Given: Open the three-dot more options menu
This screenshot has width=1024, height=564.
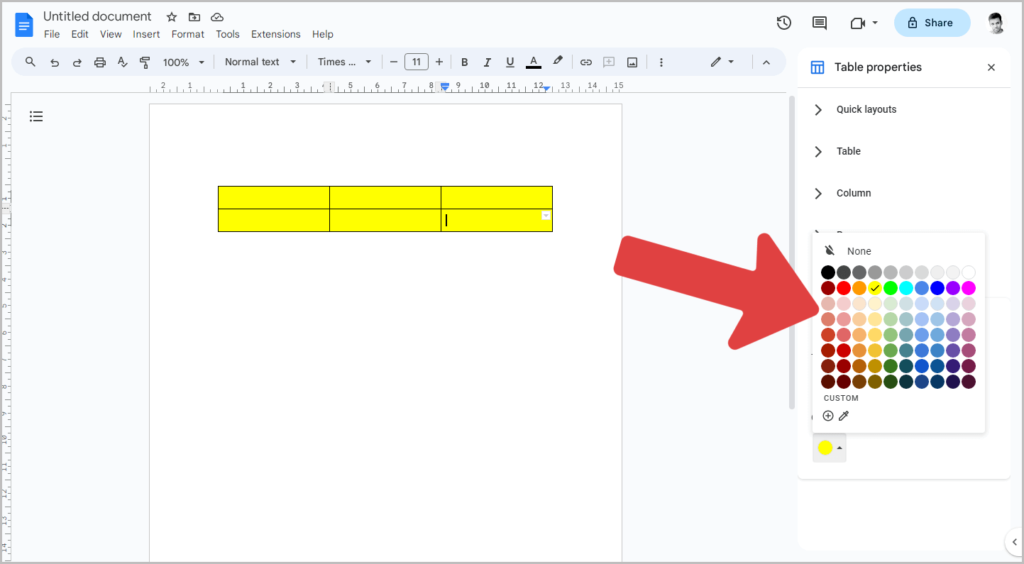Looking at the screenshot, I should 661,62.
